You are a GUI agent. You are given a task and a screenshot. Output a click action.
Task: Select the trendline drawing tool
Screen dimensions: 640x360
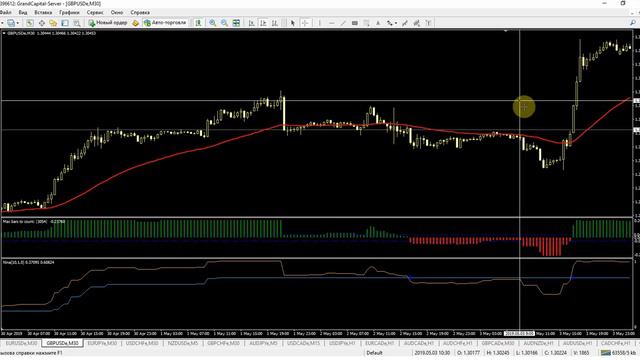tap(343, 23)
